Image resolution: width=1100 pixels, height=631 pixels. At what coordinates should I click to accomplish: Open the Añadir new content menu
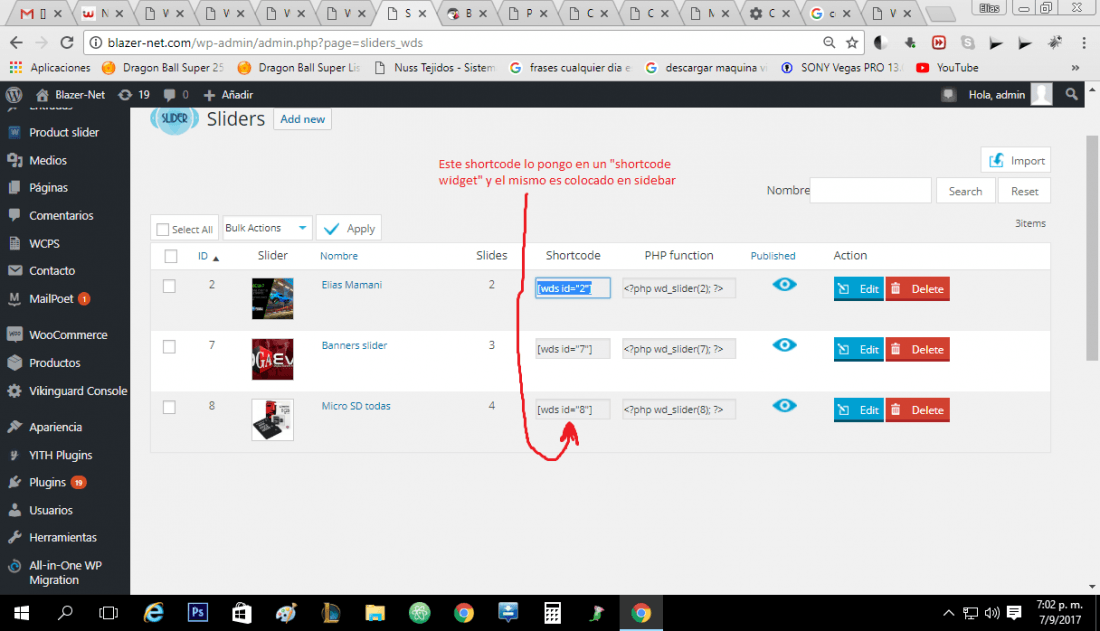tap(228, 95)
